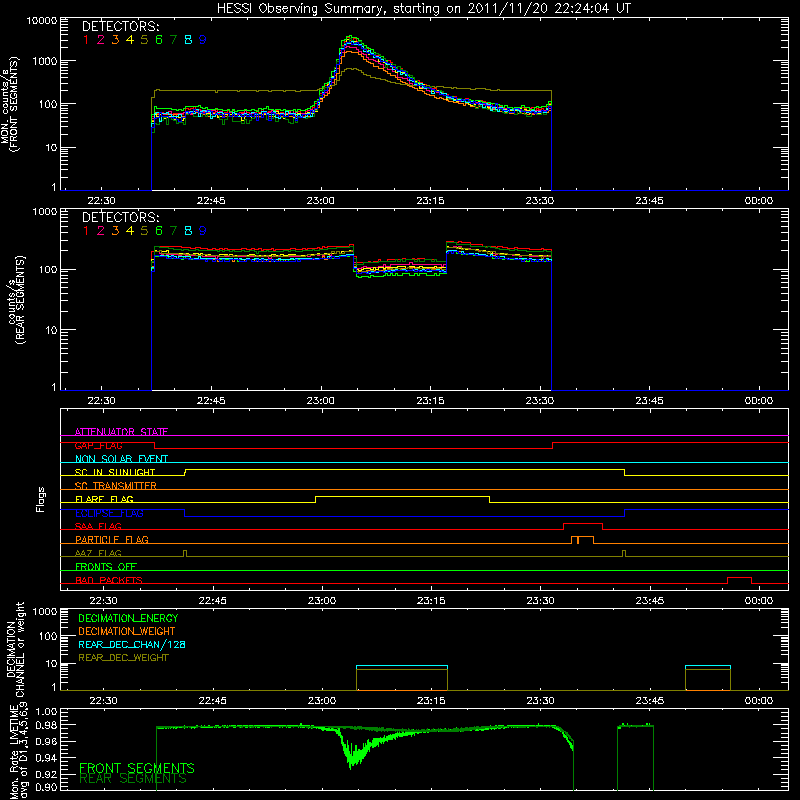
Task: Click the ATTENUATOR_STATE flag label
Action: point(121,432)
